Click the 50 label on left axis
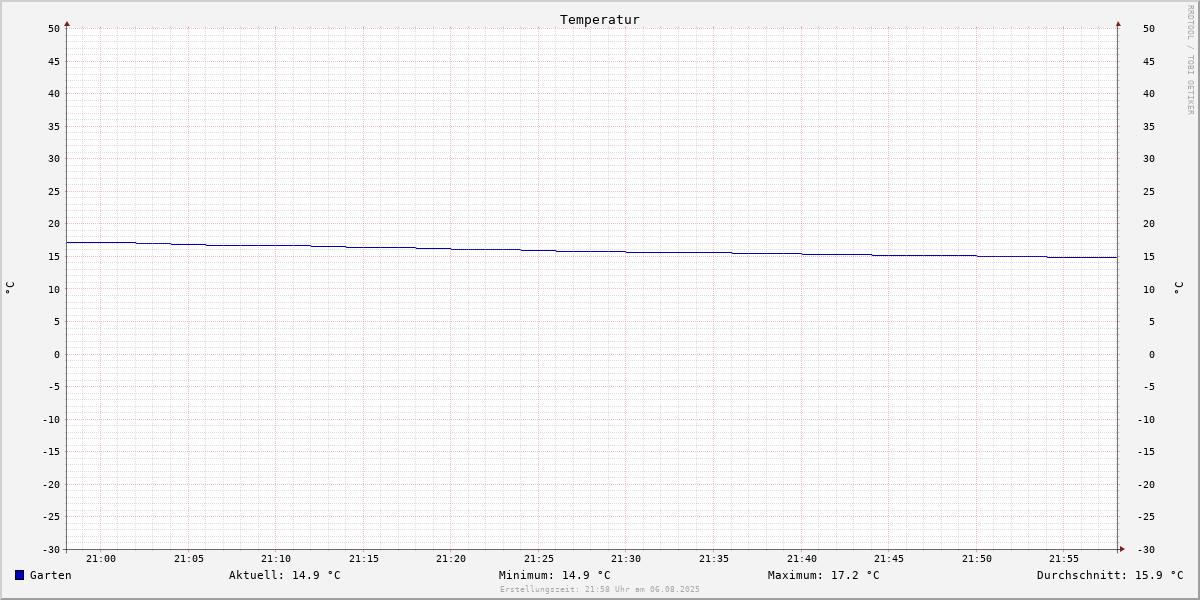Viewport: 1200px width, 600px height. coord(54,29)
